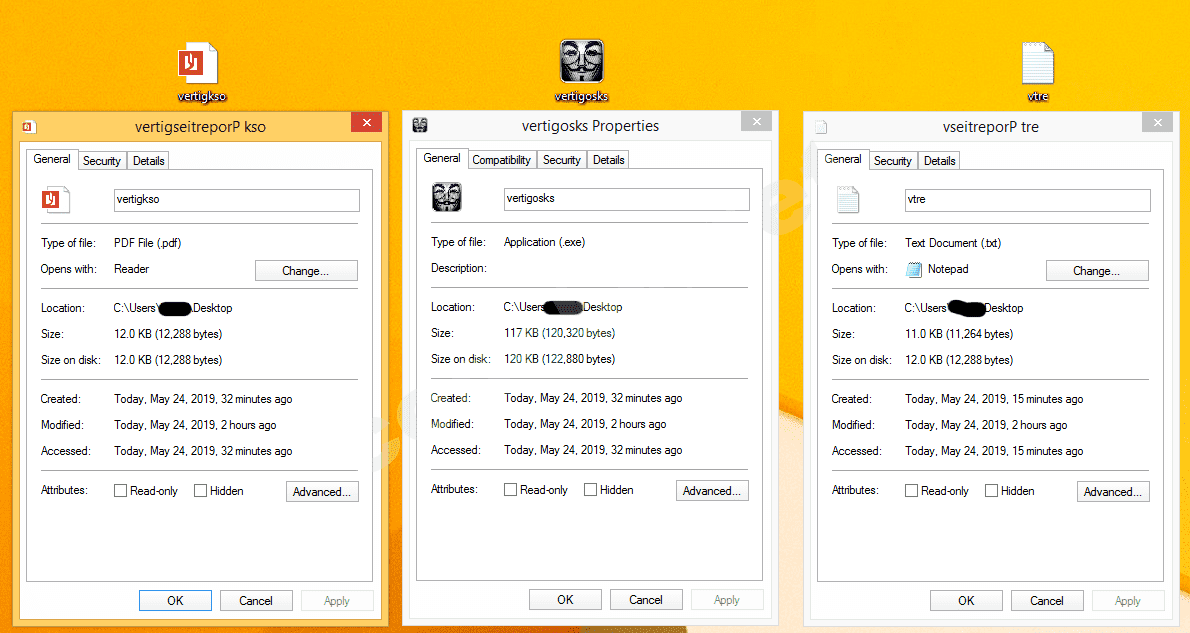The image size is (1190, 633).
Task: Open Advanced attributes for vertigkso
Action: coord(322,492)
